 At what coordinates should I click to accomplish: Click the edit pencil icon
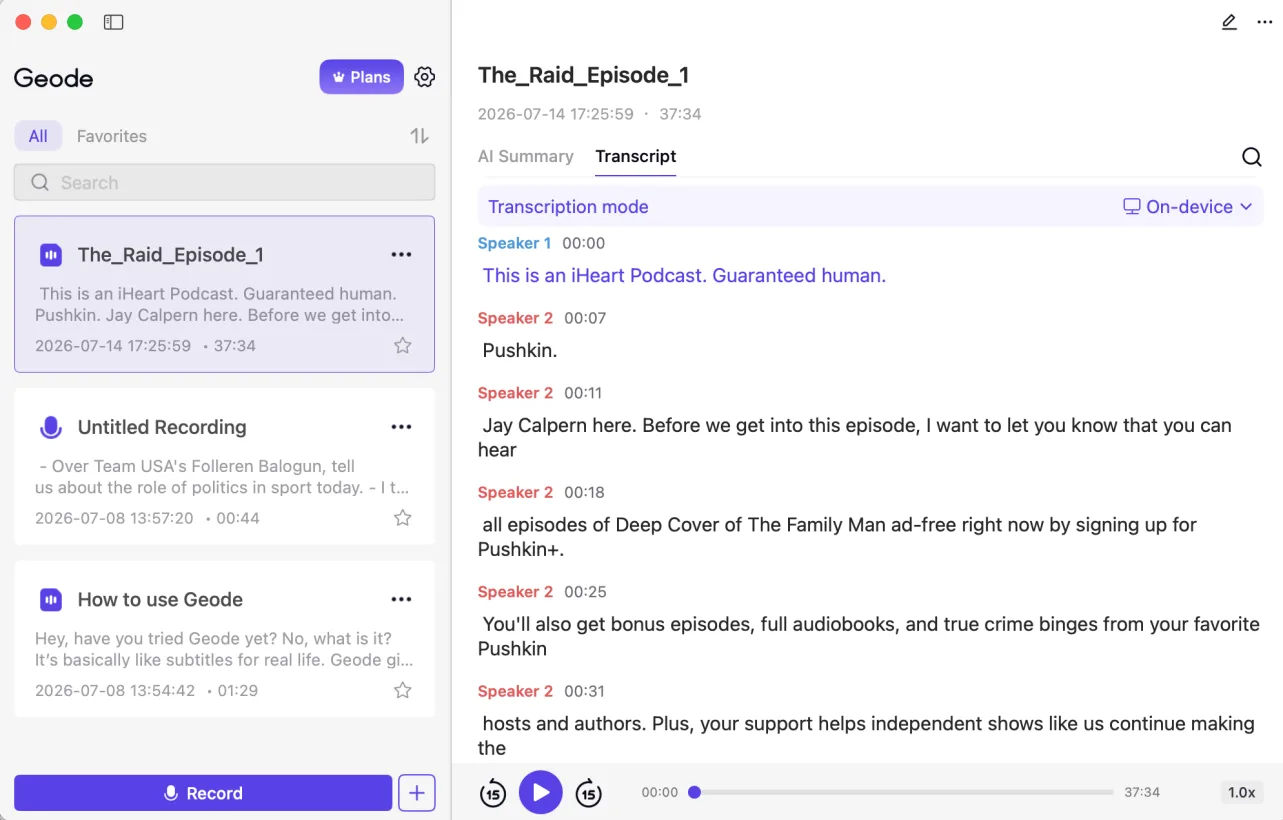coord(1229,22)
